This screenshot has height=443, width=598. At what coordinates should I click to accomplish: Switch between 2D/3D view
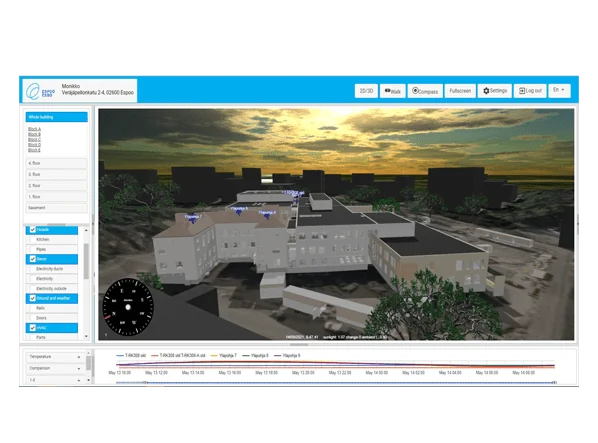(x=366, y=91)
